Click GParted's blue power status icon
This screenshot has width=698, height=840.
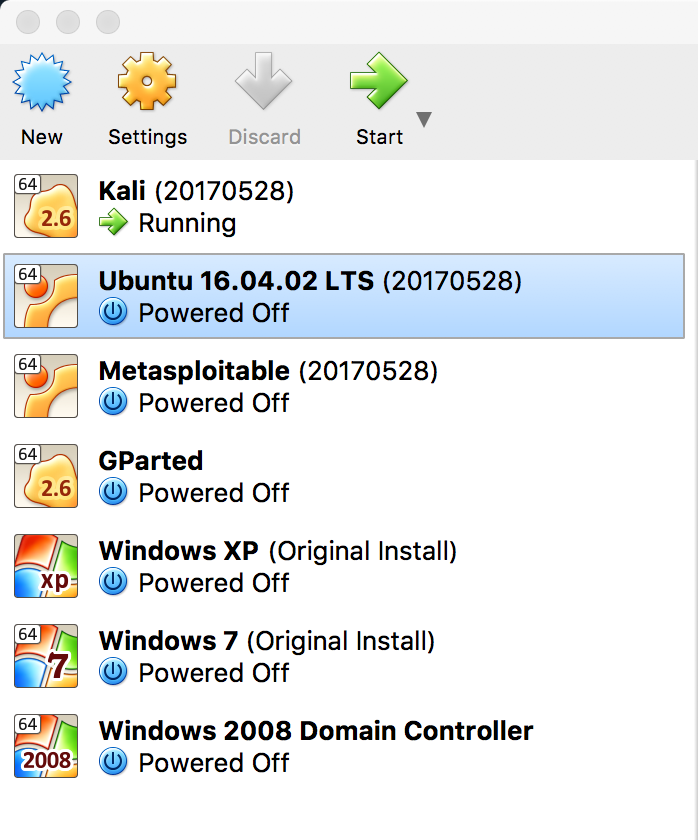[113, 492]
